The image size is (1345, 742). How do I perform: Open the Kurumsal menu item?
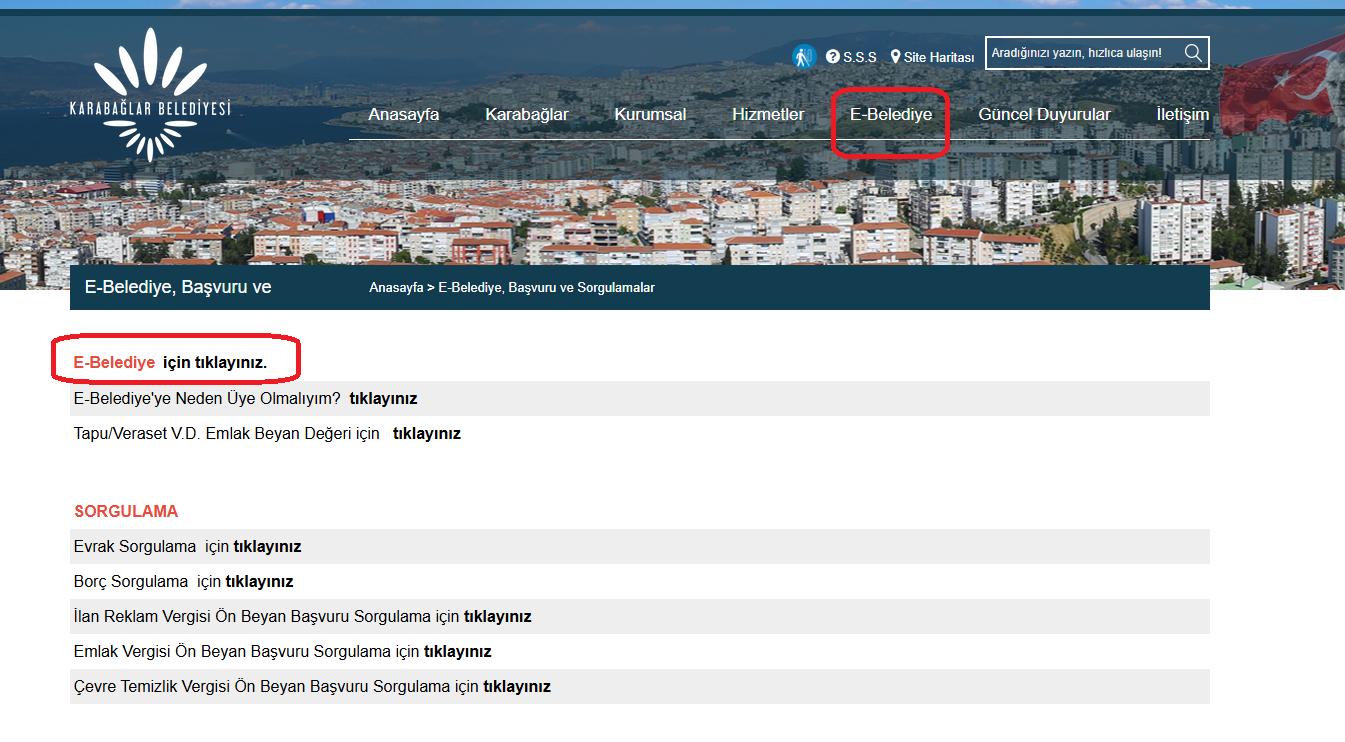pos(650,114)
